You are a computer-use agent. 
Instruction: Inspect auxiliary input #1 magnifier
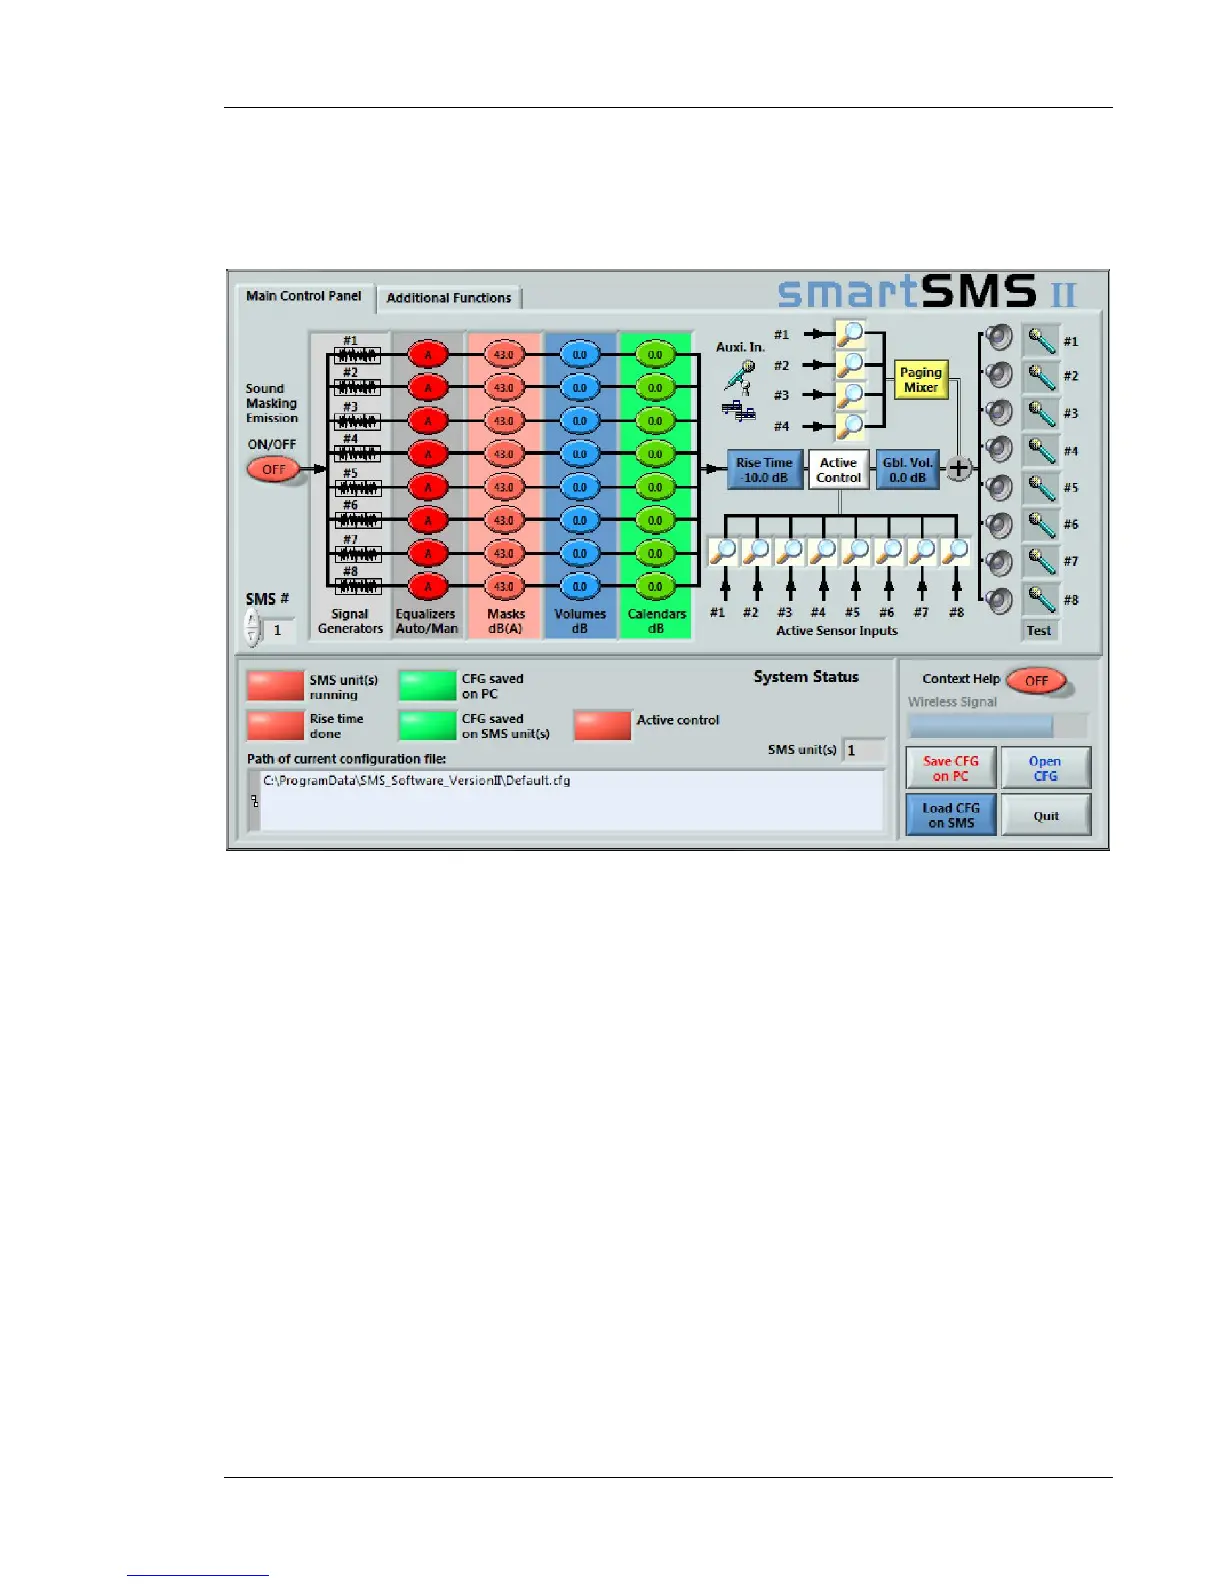(850, 335)
